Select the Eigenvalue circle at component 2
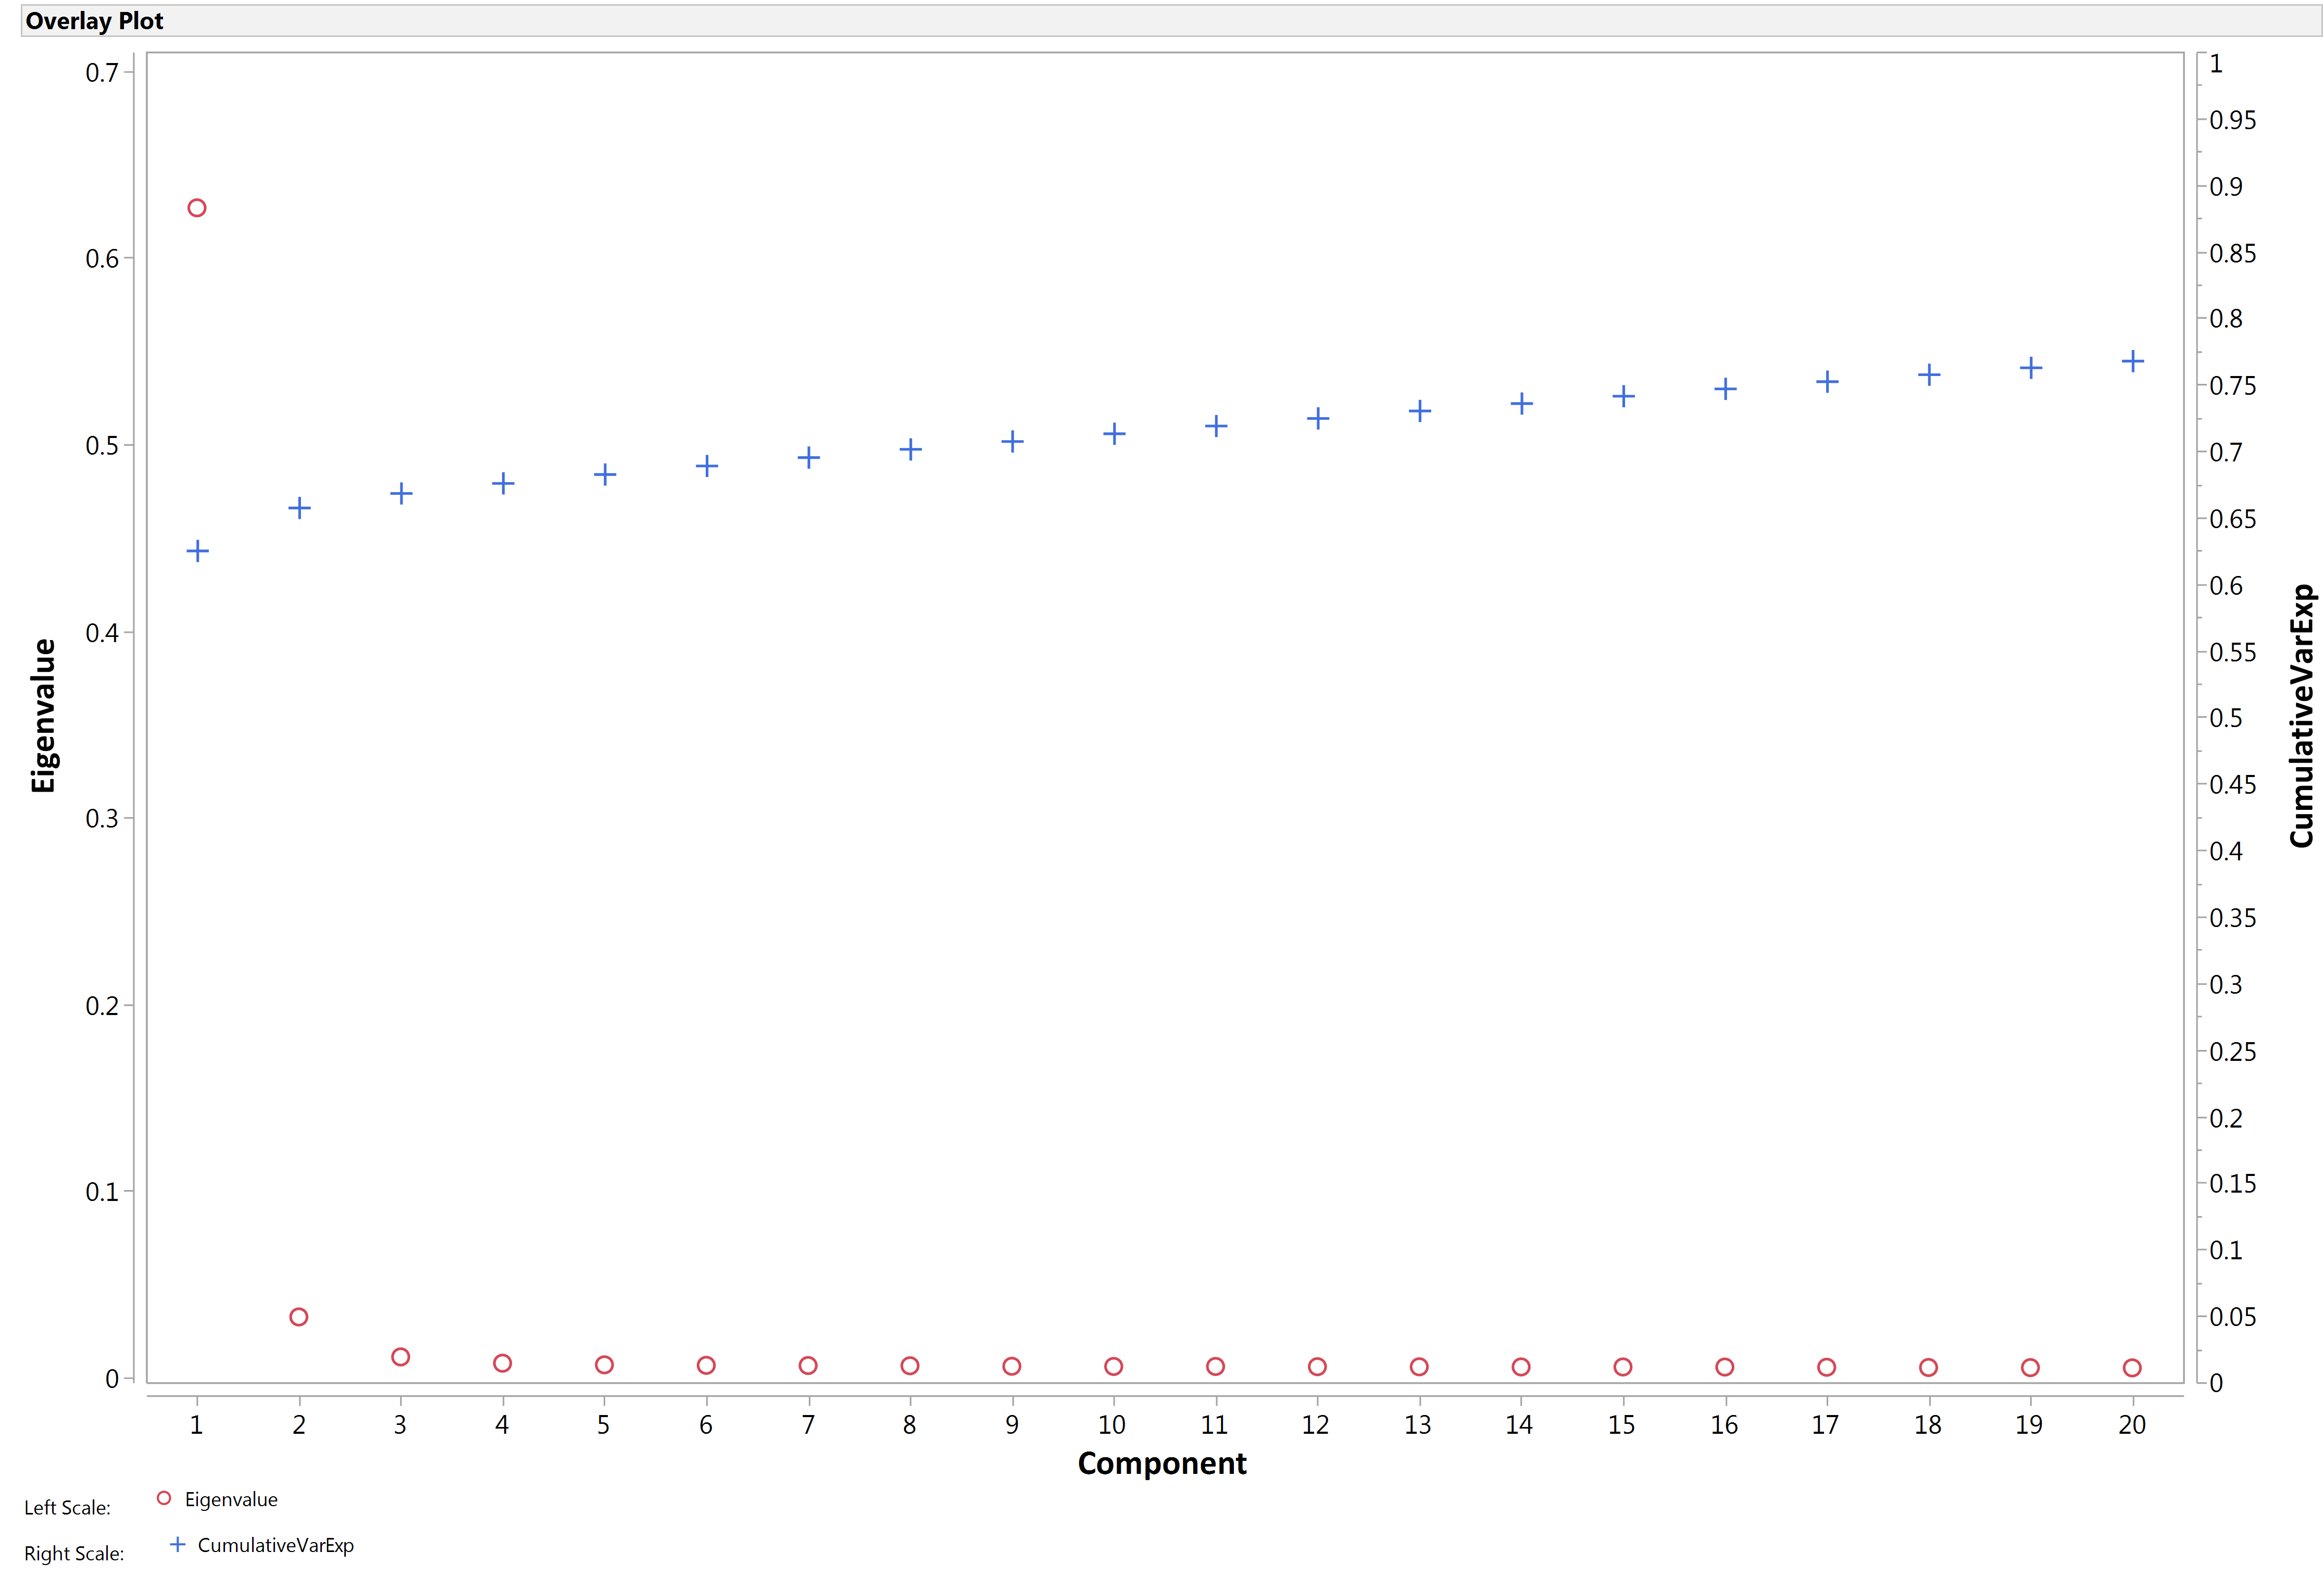Image resolution: width=2324 pixels, height=1577 pixels. [299, 1317]
